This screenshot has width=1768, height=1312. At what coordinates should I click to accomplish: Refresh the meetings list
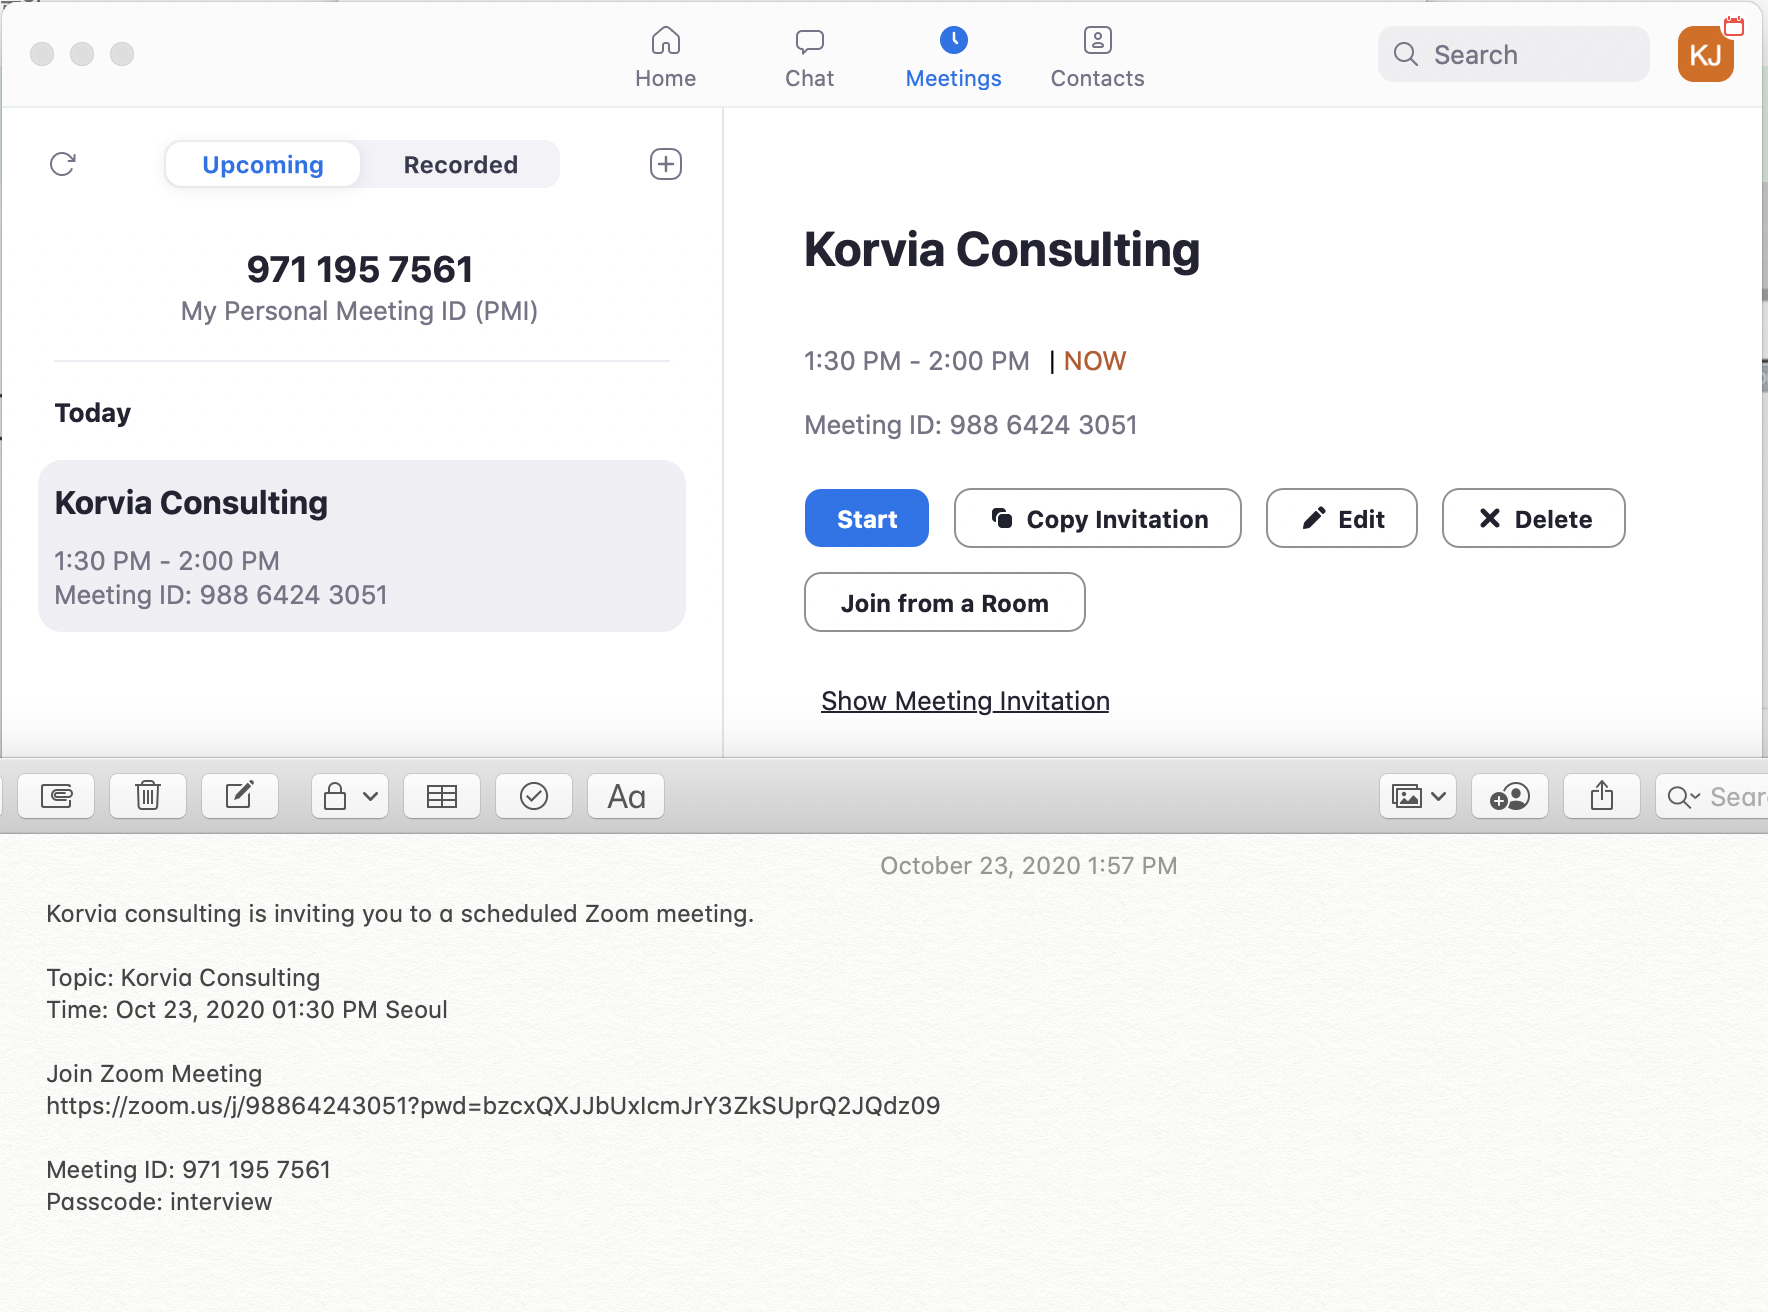click(63, 164)
